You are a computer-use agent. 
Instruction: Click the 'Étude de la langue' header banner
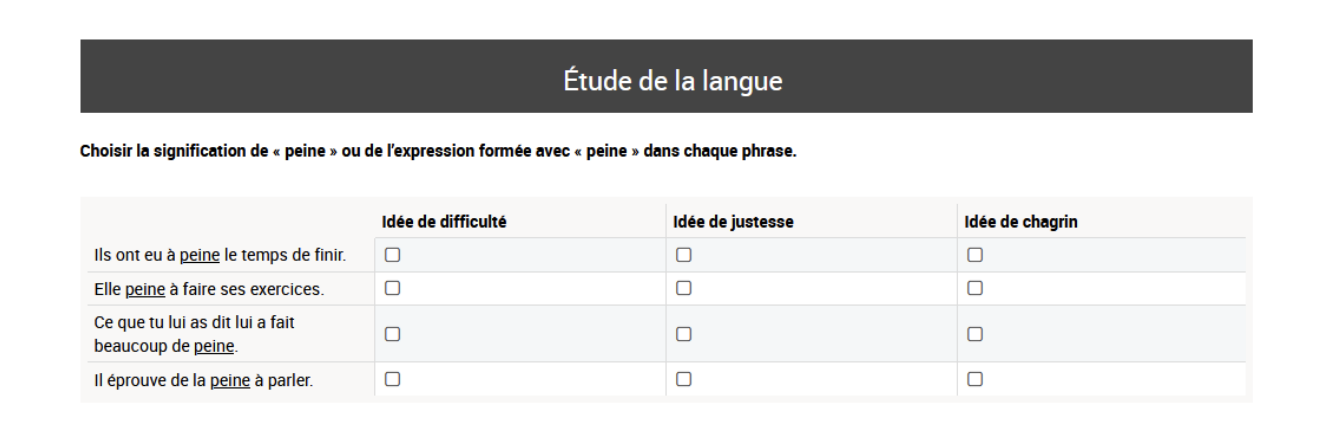[666, 76]
